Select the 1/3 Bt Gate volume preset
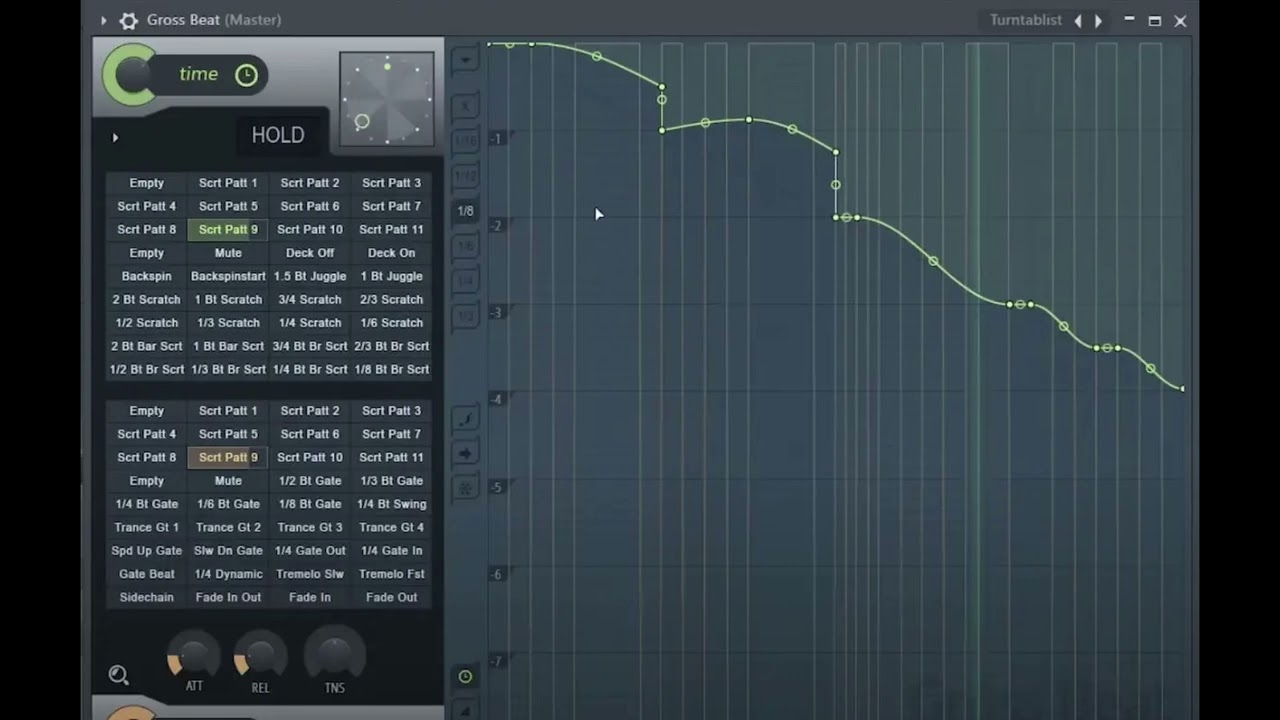Screen dimensions: 1280x720 (391, 481)
